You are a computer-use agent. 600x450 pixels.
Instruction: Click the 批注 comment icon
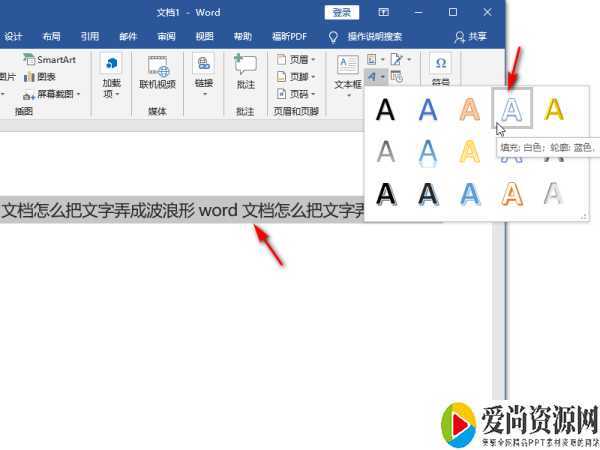pyautogui.click(x=245, y=72)
